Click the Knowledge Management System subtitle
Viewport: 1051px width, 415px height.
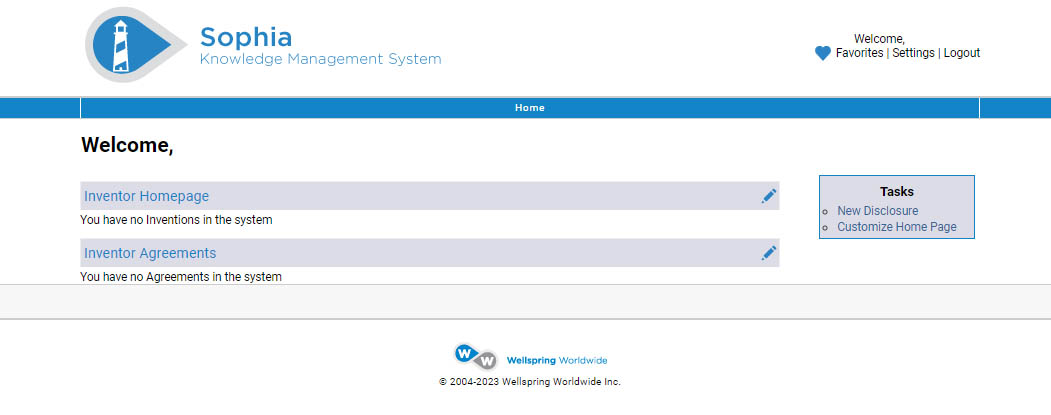[x=320, y=60]
